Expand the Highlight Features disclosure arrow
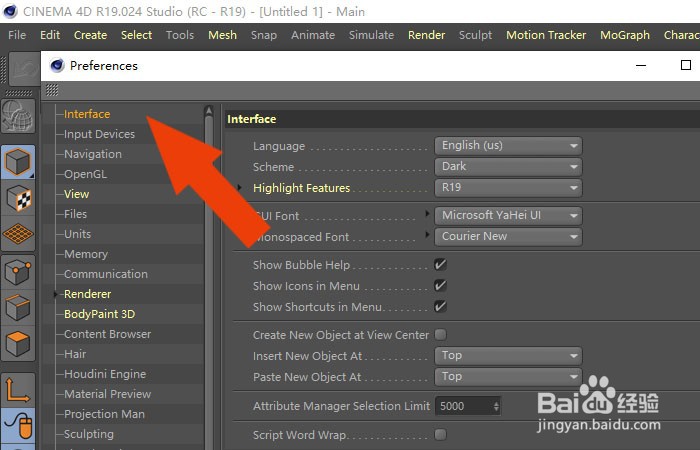Image resolution: width=700 pixels, height=450 pixels. pyautogui.click(x=240, y=188)
